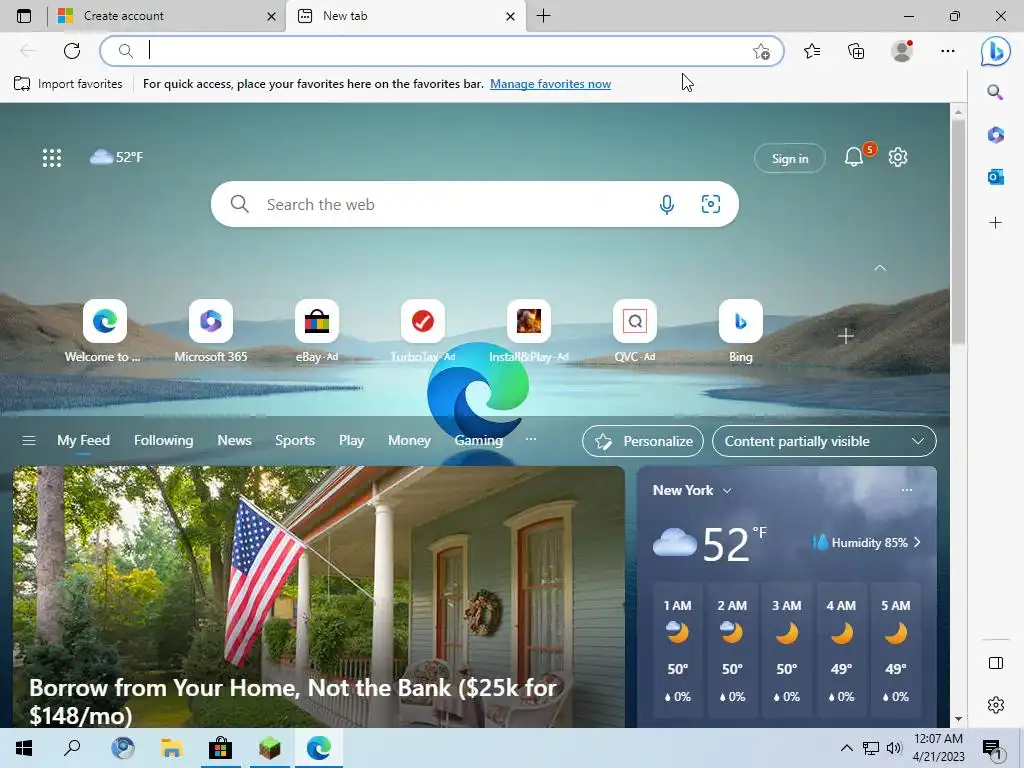Screen dimensions: 1024x768
Task: Switch to the Create account tab
Action: click(166, 16)
